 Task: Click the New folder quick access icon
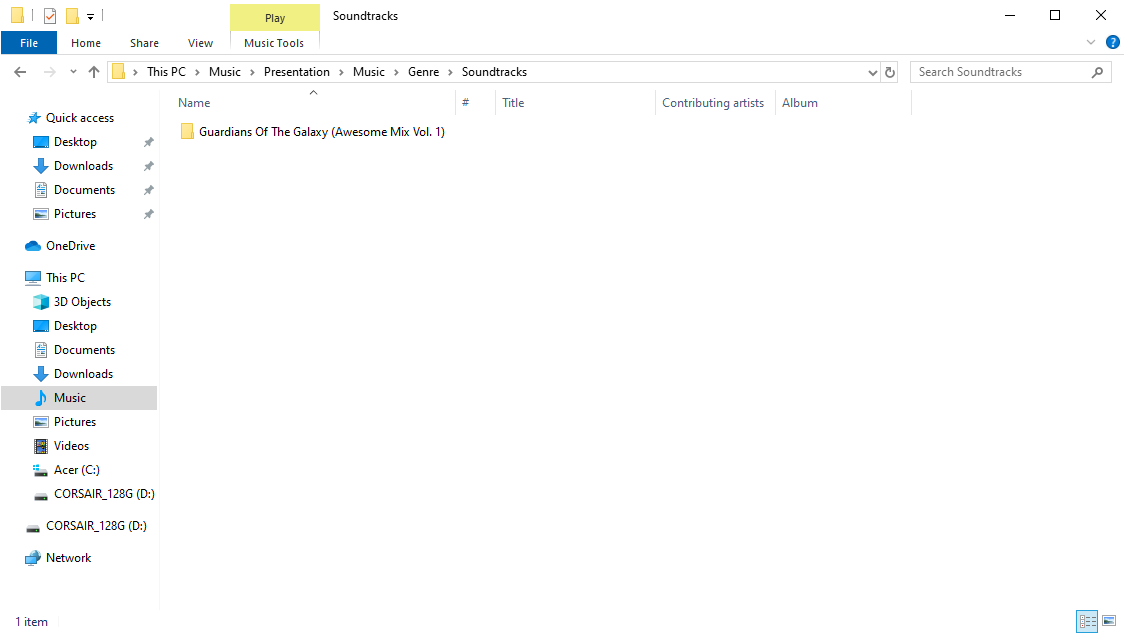pyautogui.click(x=72, y=15)
